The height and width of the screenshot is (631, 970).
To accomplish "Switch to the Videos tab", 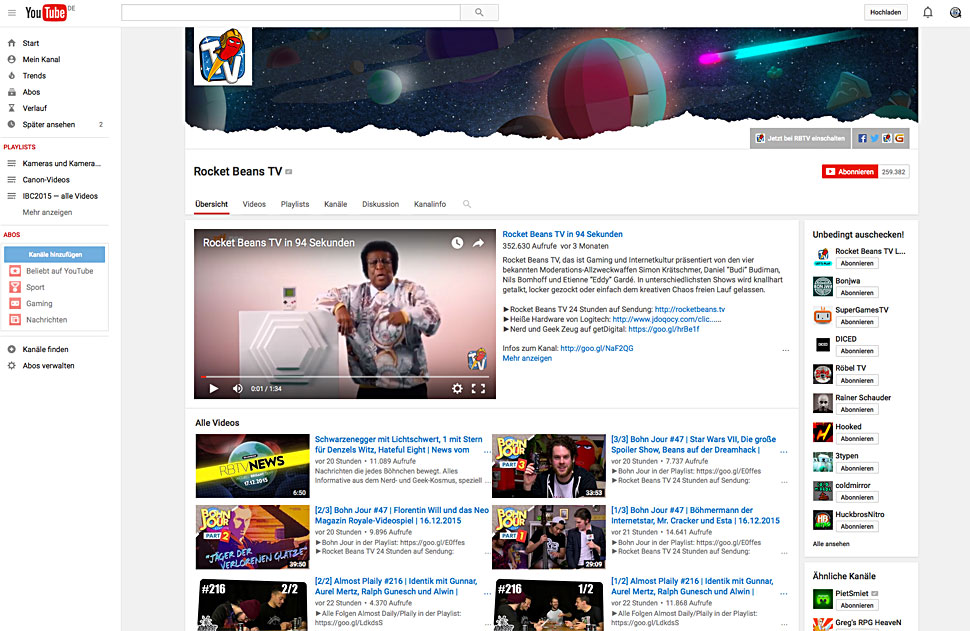I will [x=254, y=204].
